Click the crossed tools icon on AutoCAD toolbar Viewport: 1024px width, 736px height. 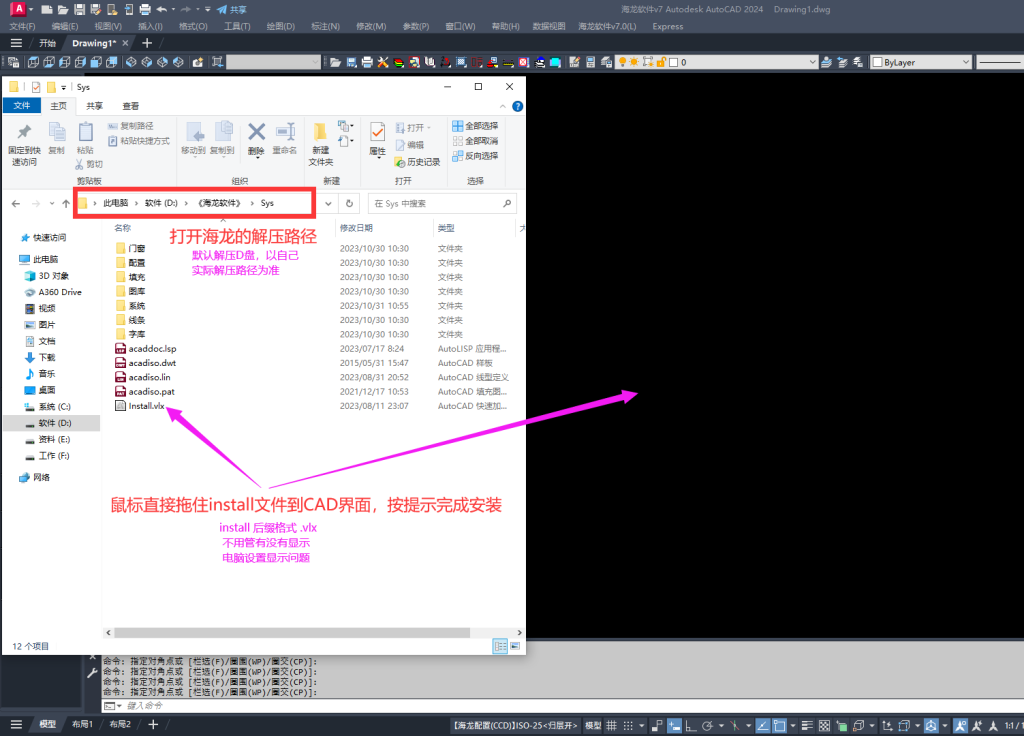click(383, 62)
